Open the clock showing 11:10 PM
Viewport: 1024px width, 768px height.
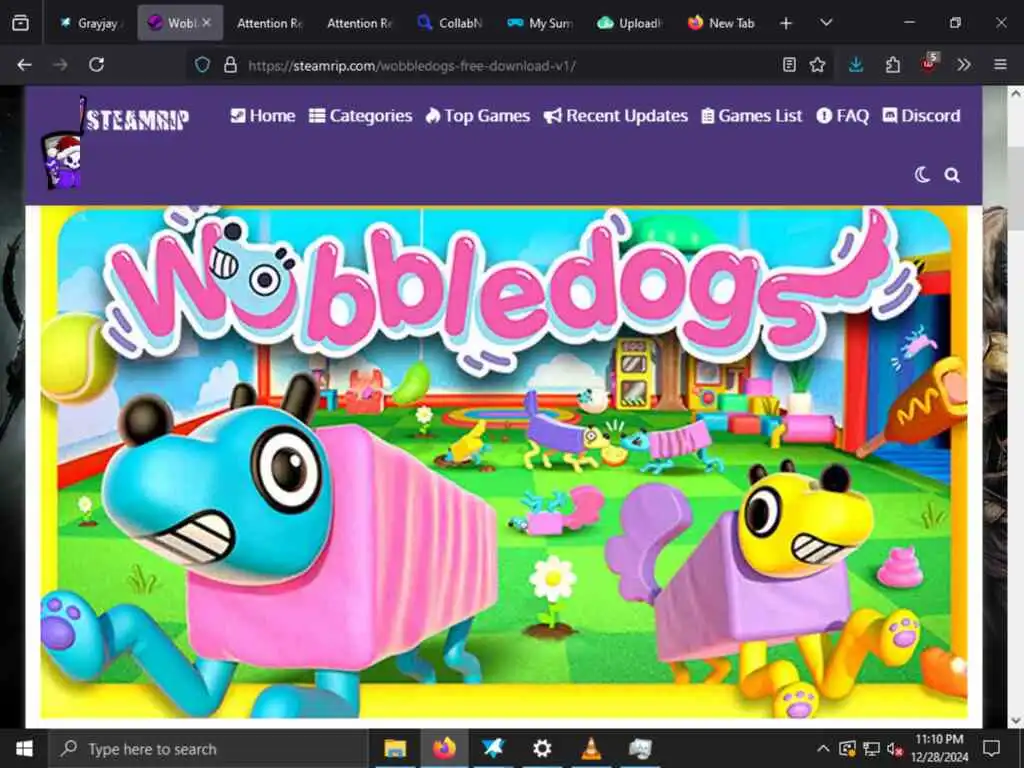point(939,748)
